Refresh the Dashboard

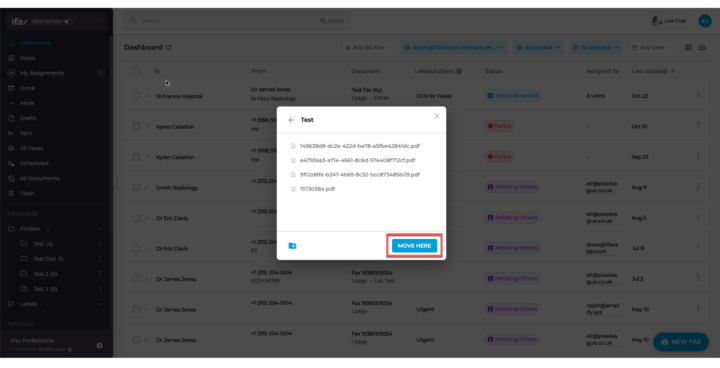[169, 47]
